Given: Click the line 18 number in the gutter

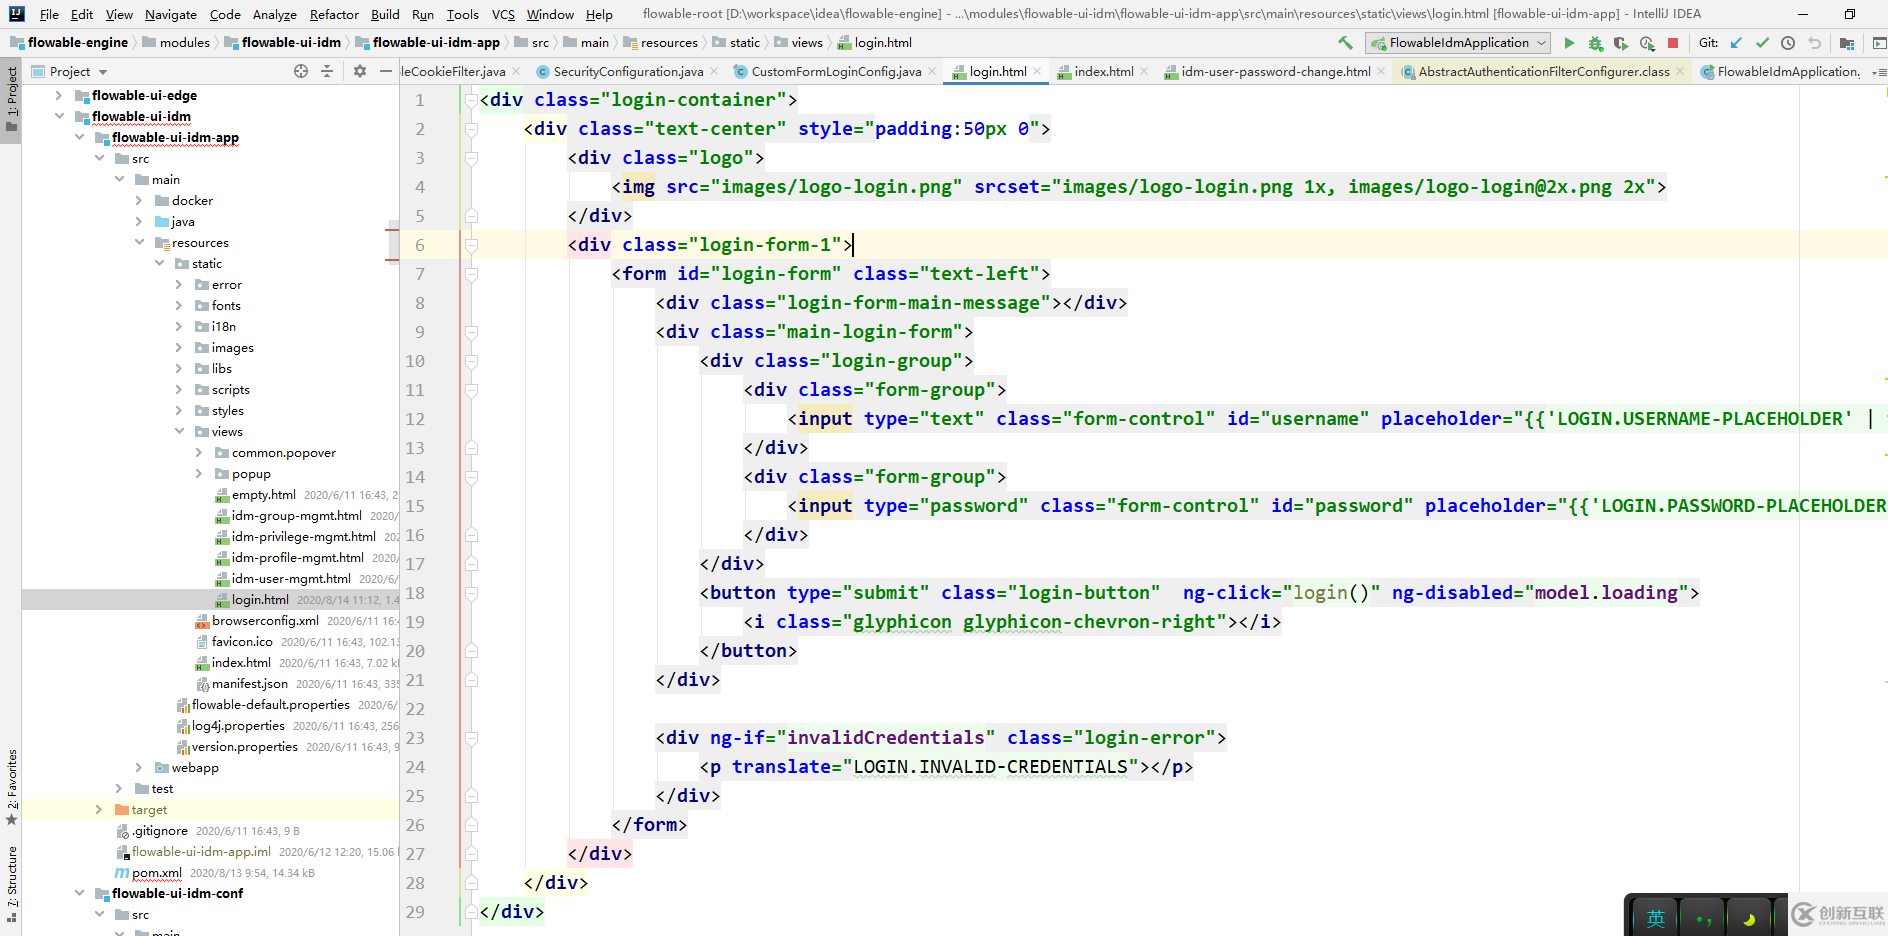Looking at the screenshot, I should coord(415,593).
